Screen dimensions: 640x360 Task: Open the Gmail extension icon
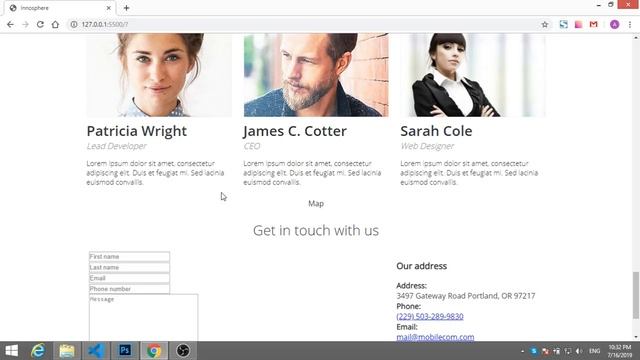(x=593, y=24)
